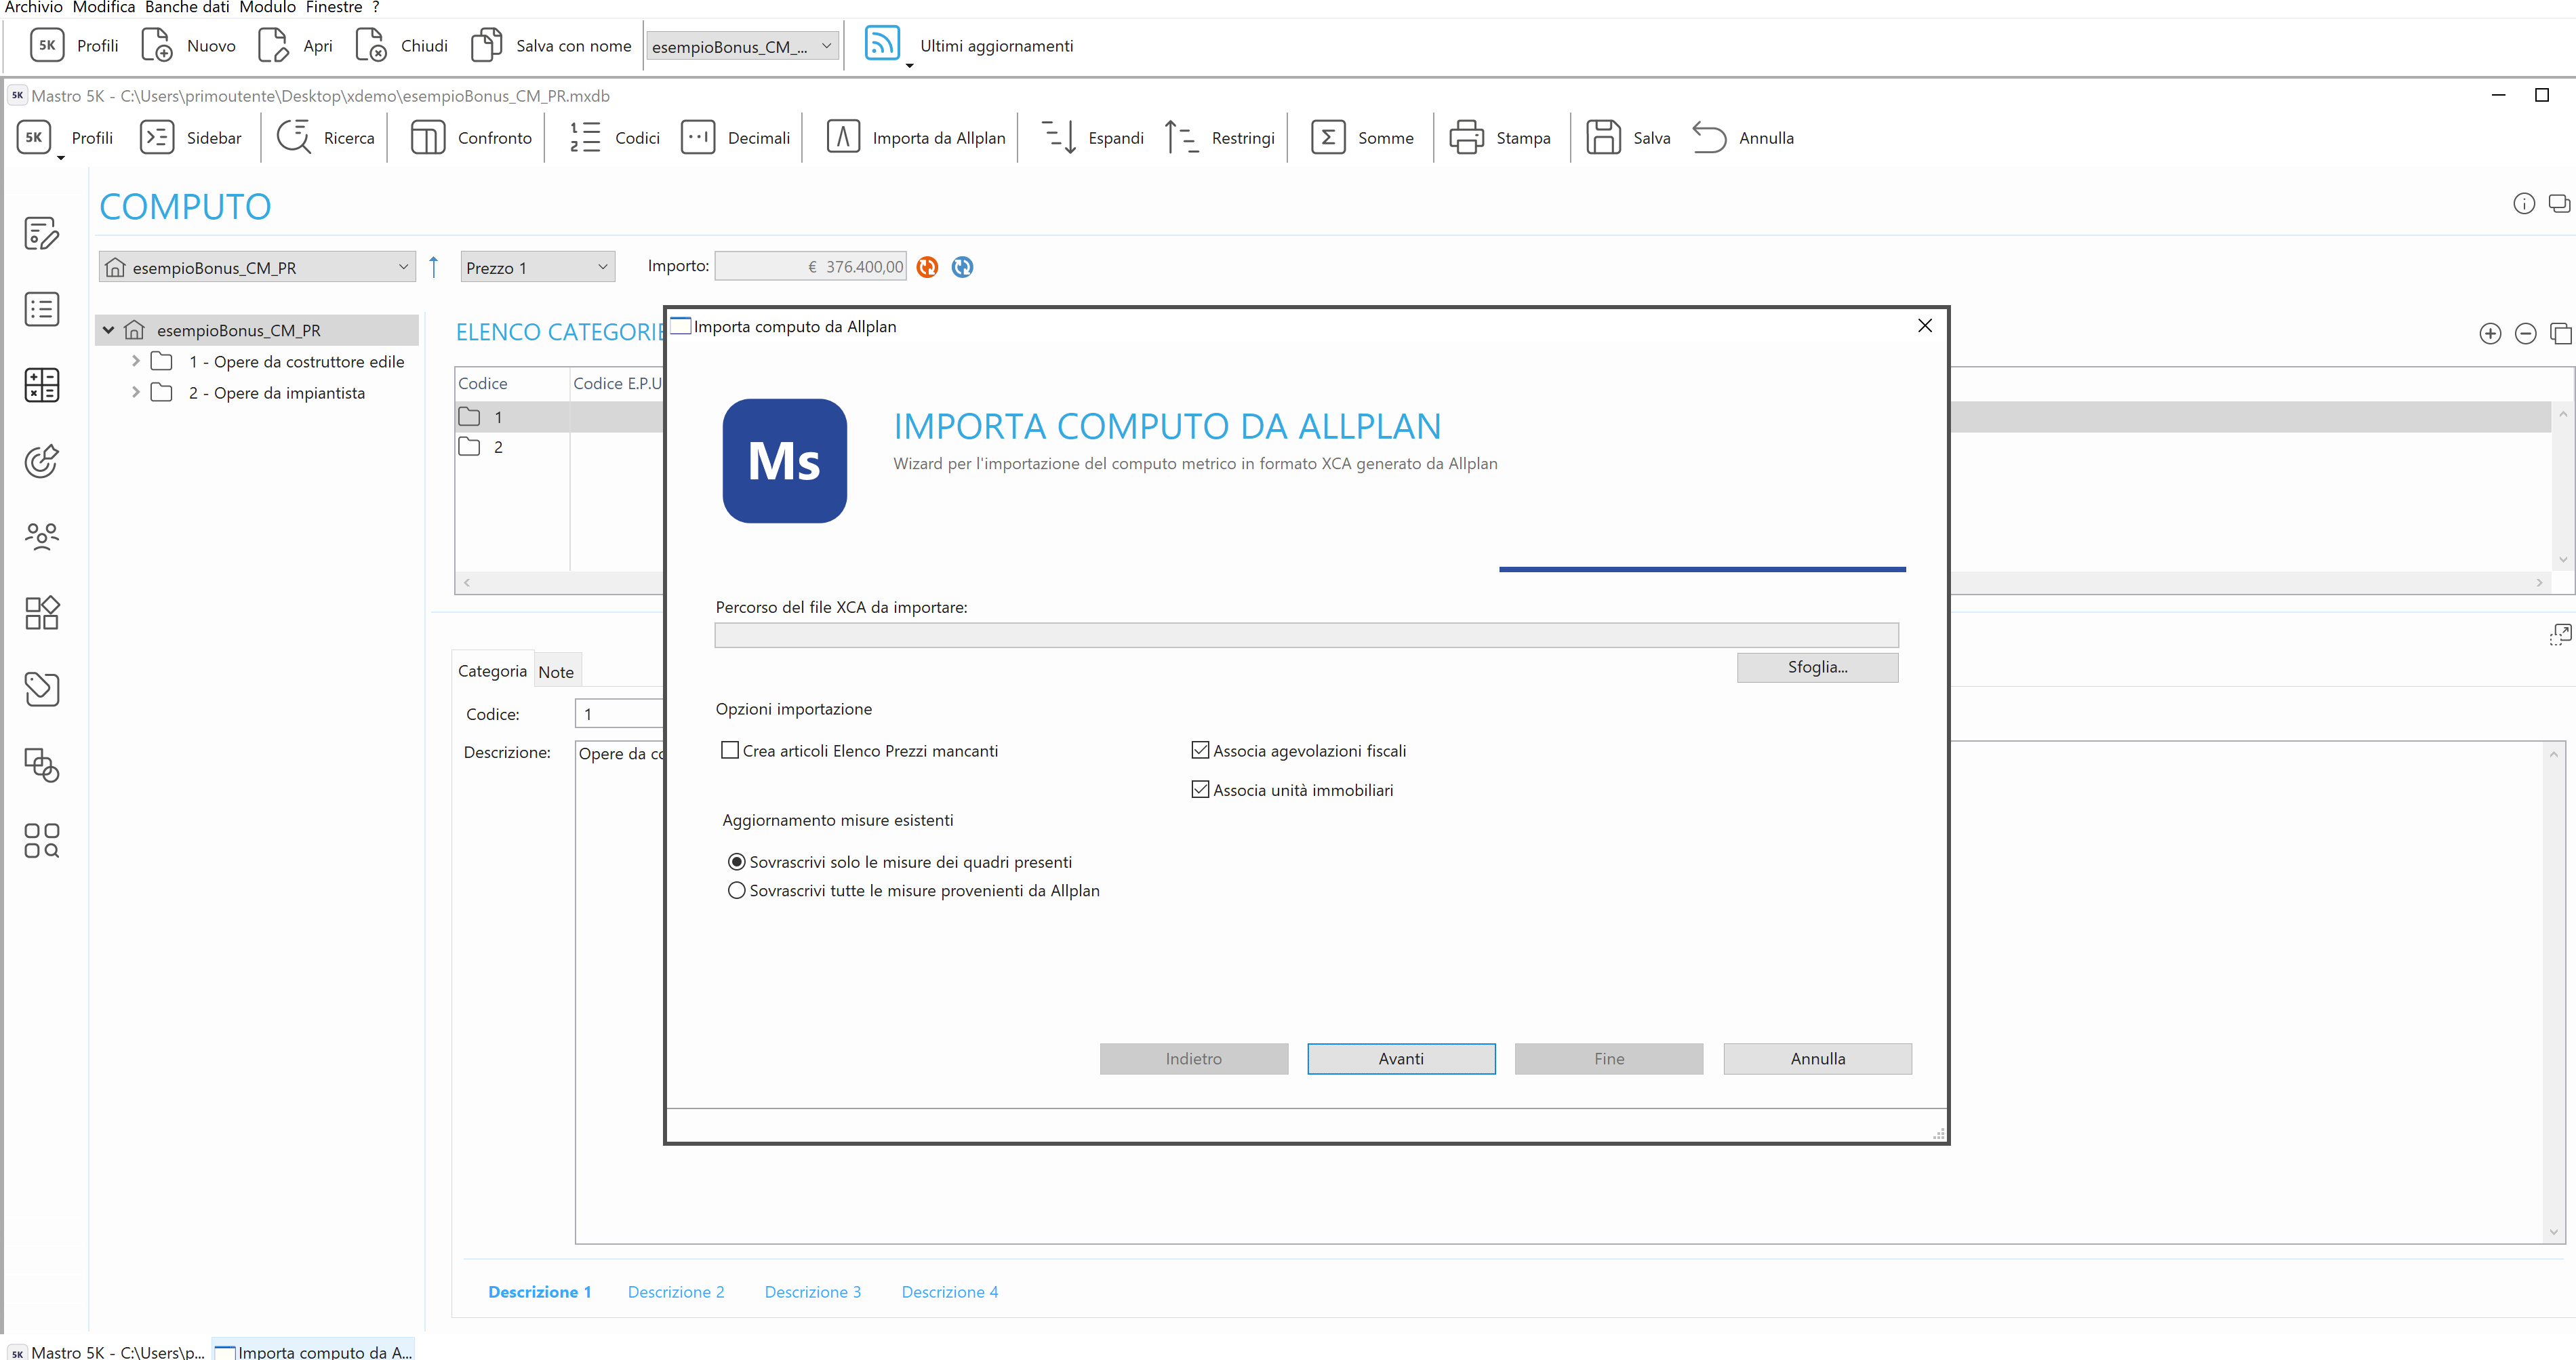The image size is (2576, 1360).
Task: Open the Banche dati menu
Action: pyautogui.click(x=187, y=8)
